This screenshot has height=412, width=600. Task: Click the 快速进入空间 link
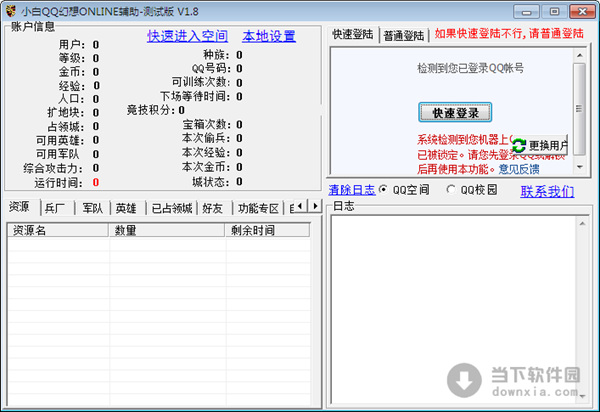pyautogui.click(x=188, y=36)
